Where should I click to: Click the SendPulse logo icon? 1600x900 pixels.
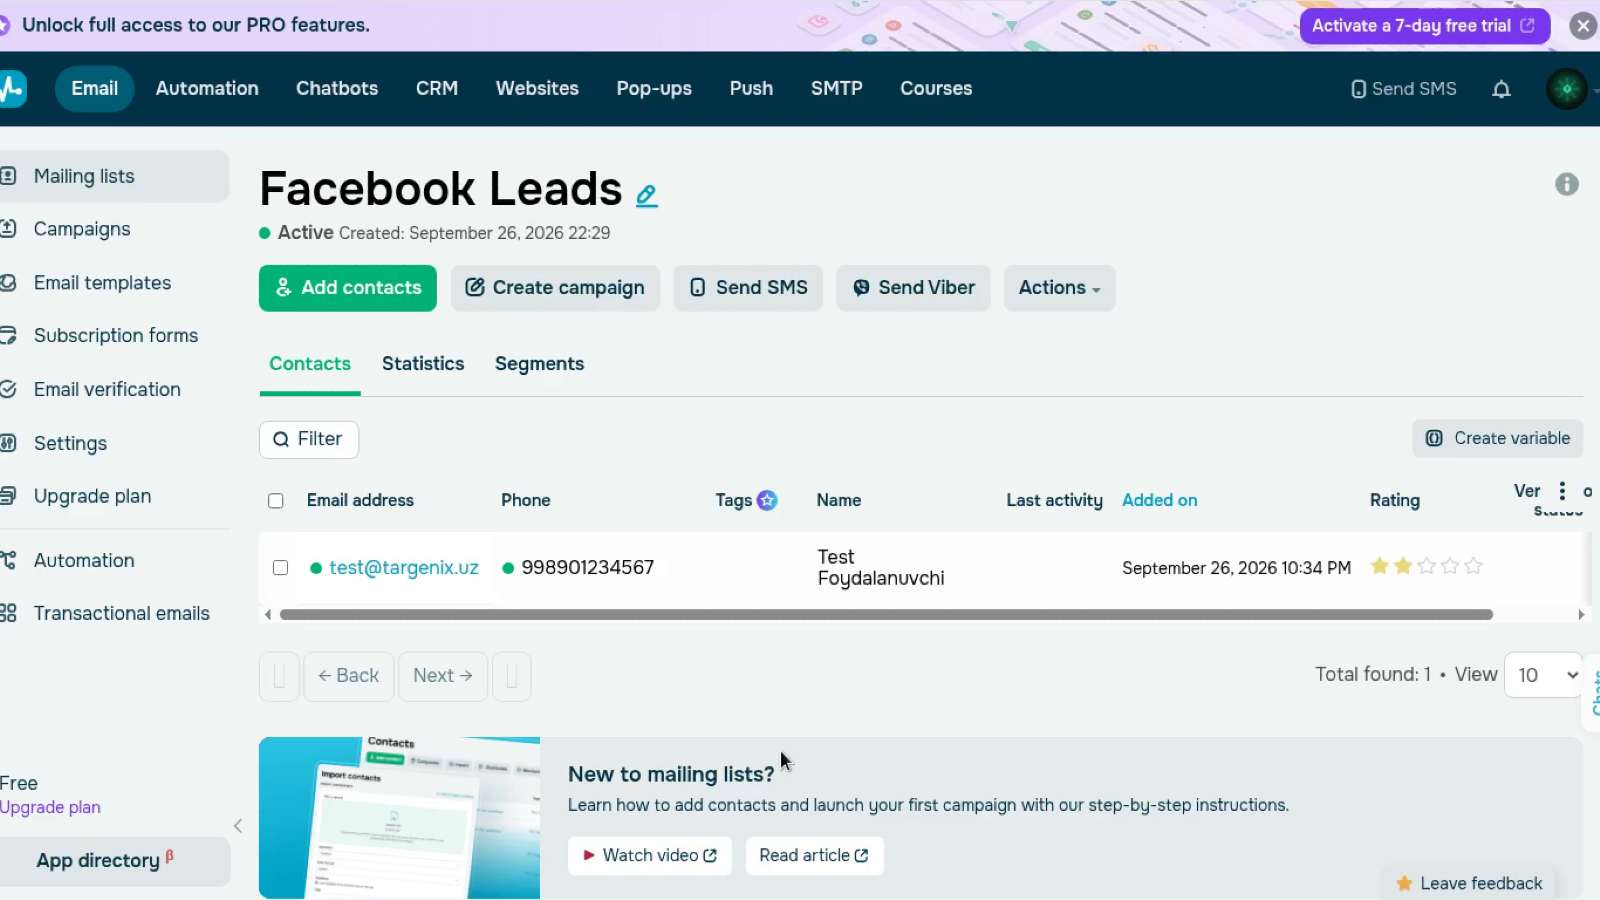(12, 88)
